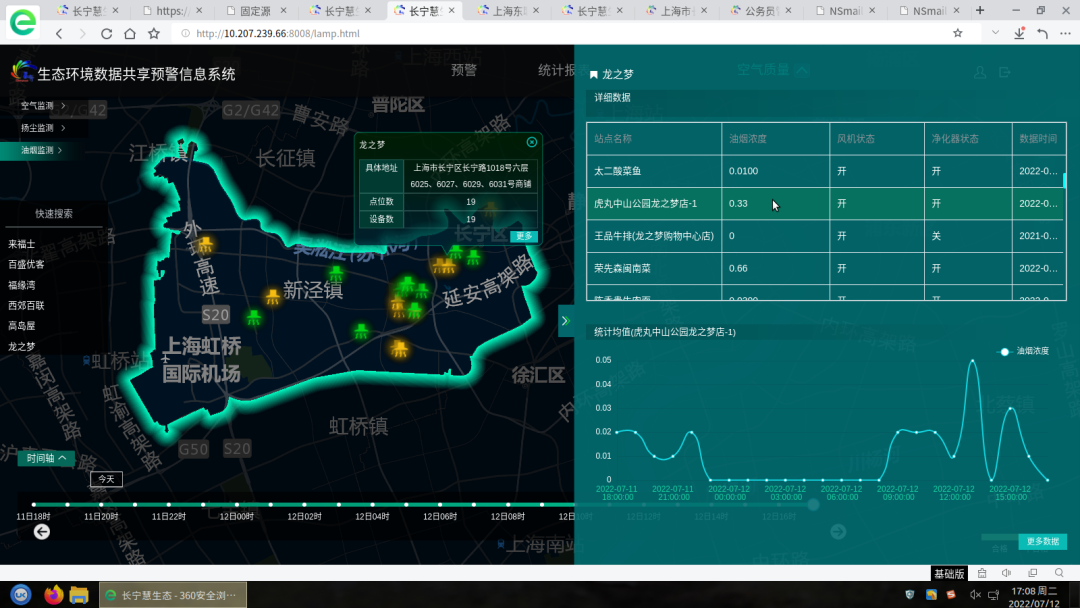Expand the 空气监测 menu
This screenshot has height=608, width=1080.
click(x=43, y=106)
